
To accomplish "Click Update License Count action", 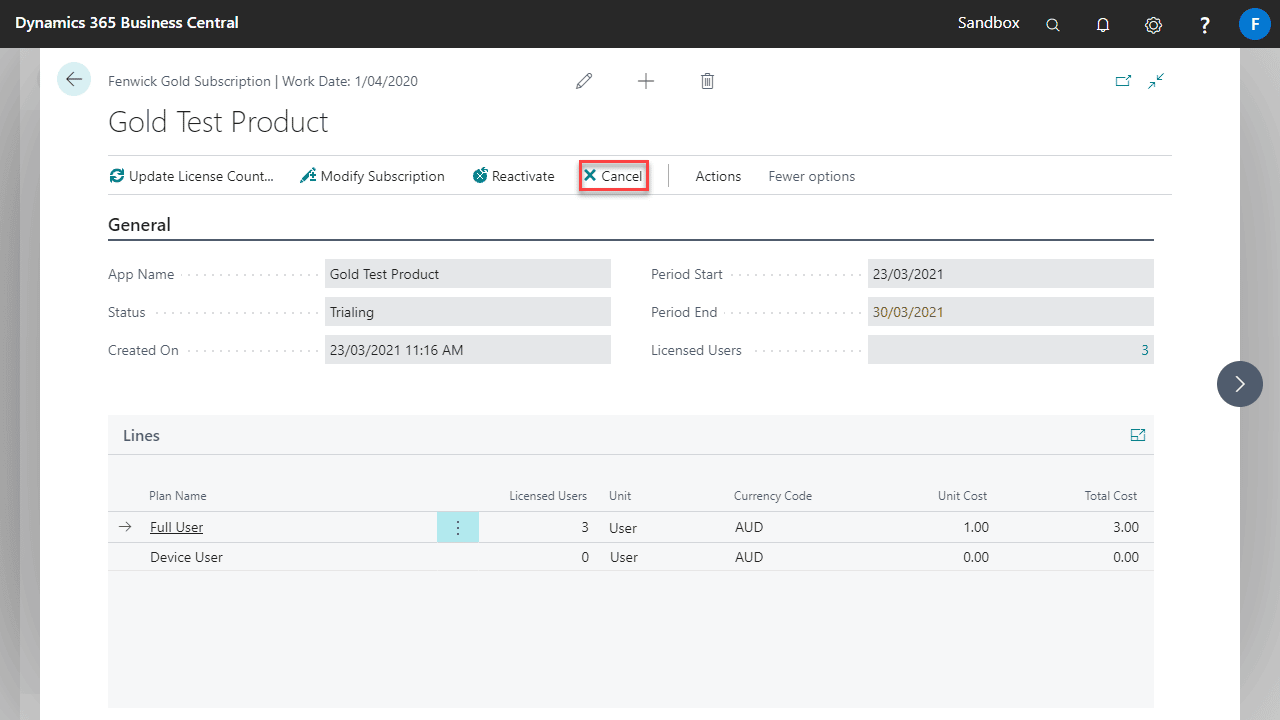I will (191, 176).
